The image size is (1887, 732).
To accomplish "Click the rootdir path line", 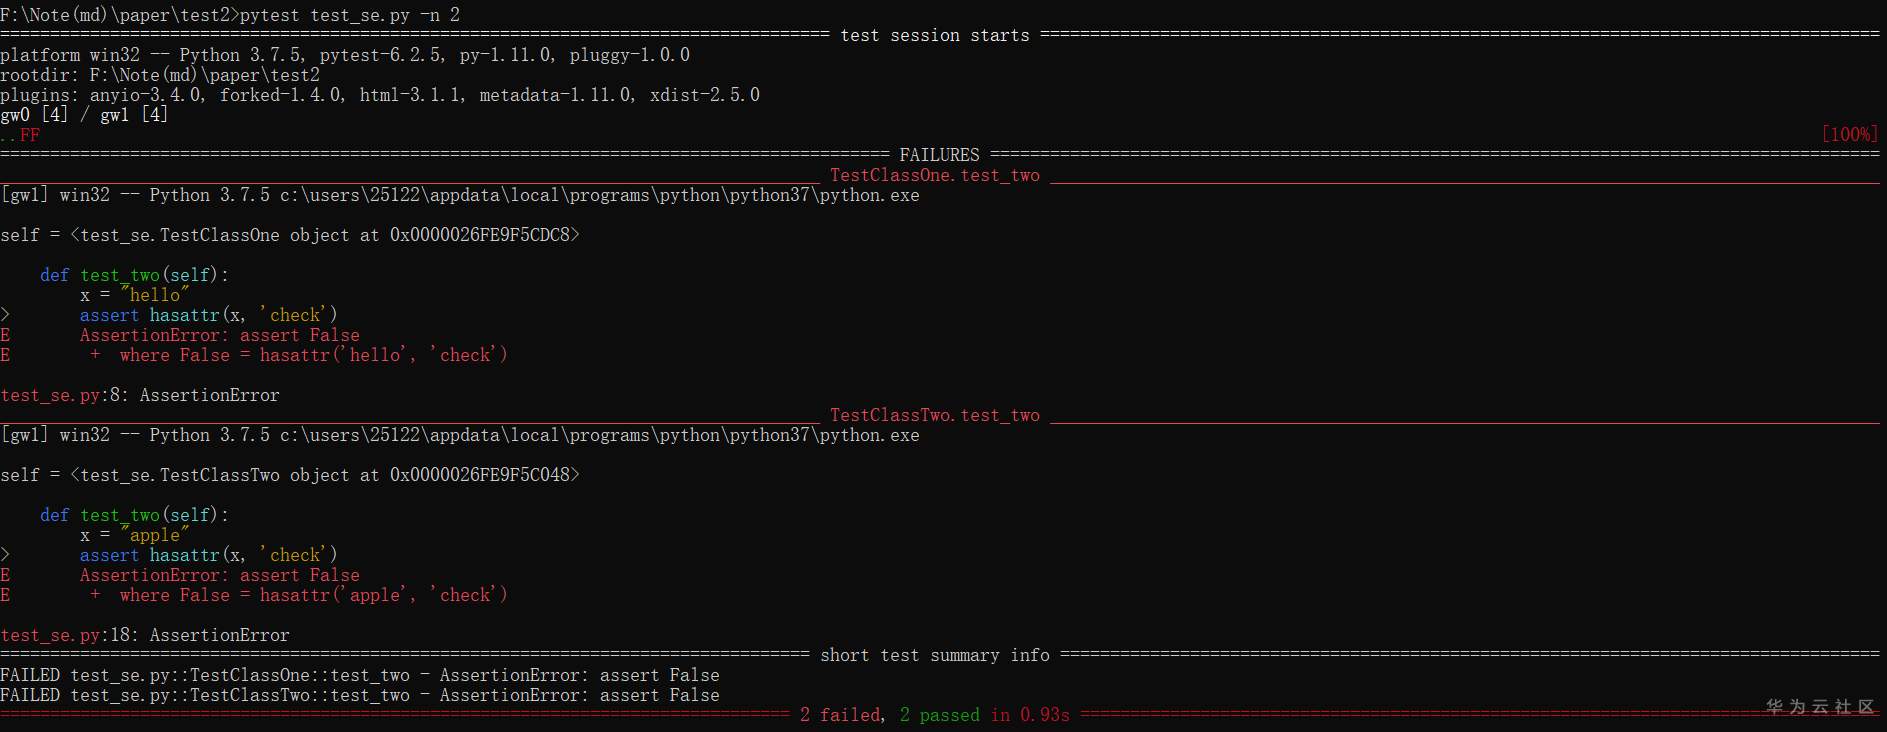I will click(x=160, y=75).
